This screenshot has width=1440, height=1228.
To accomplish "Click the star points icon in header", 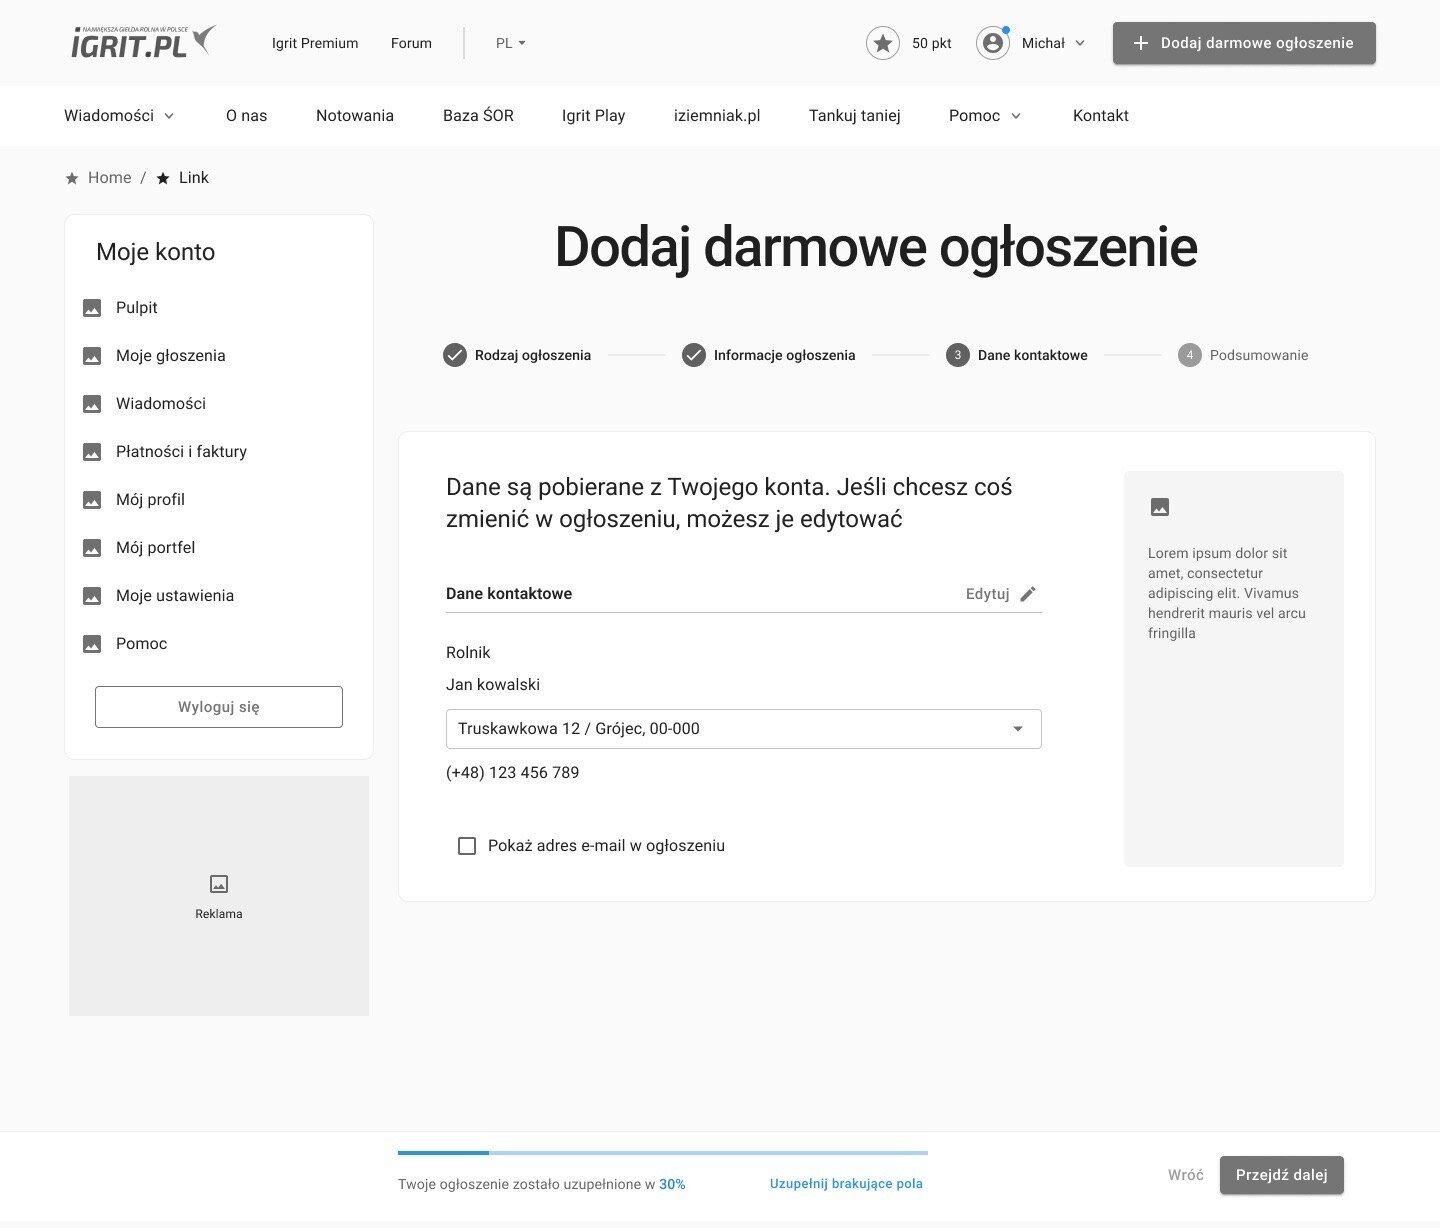I will click(x=882, y=43).
